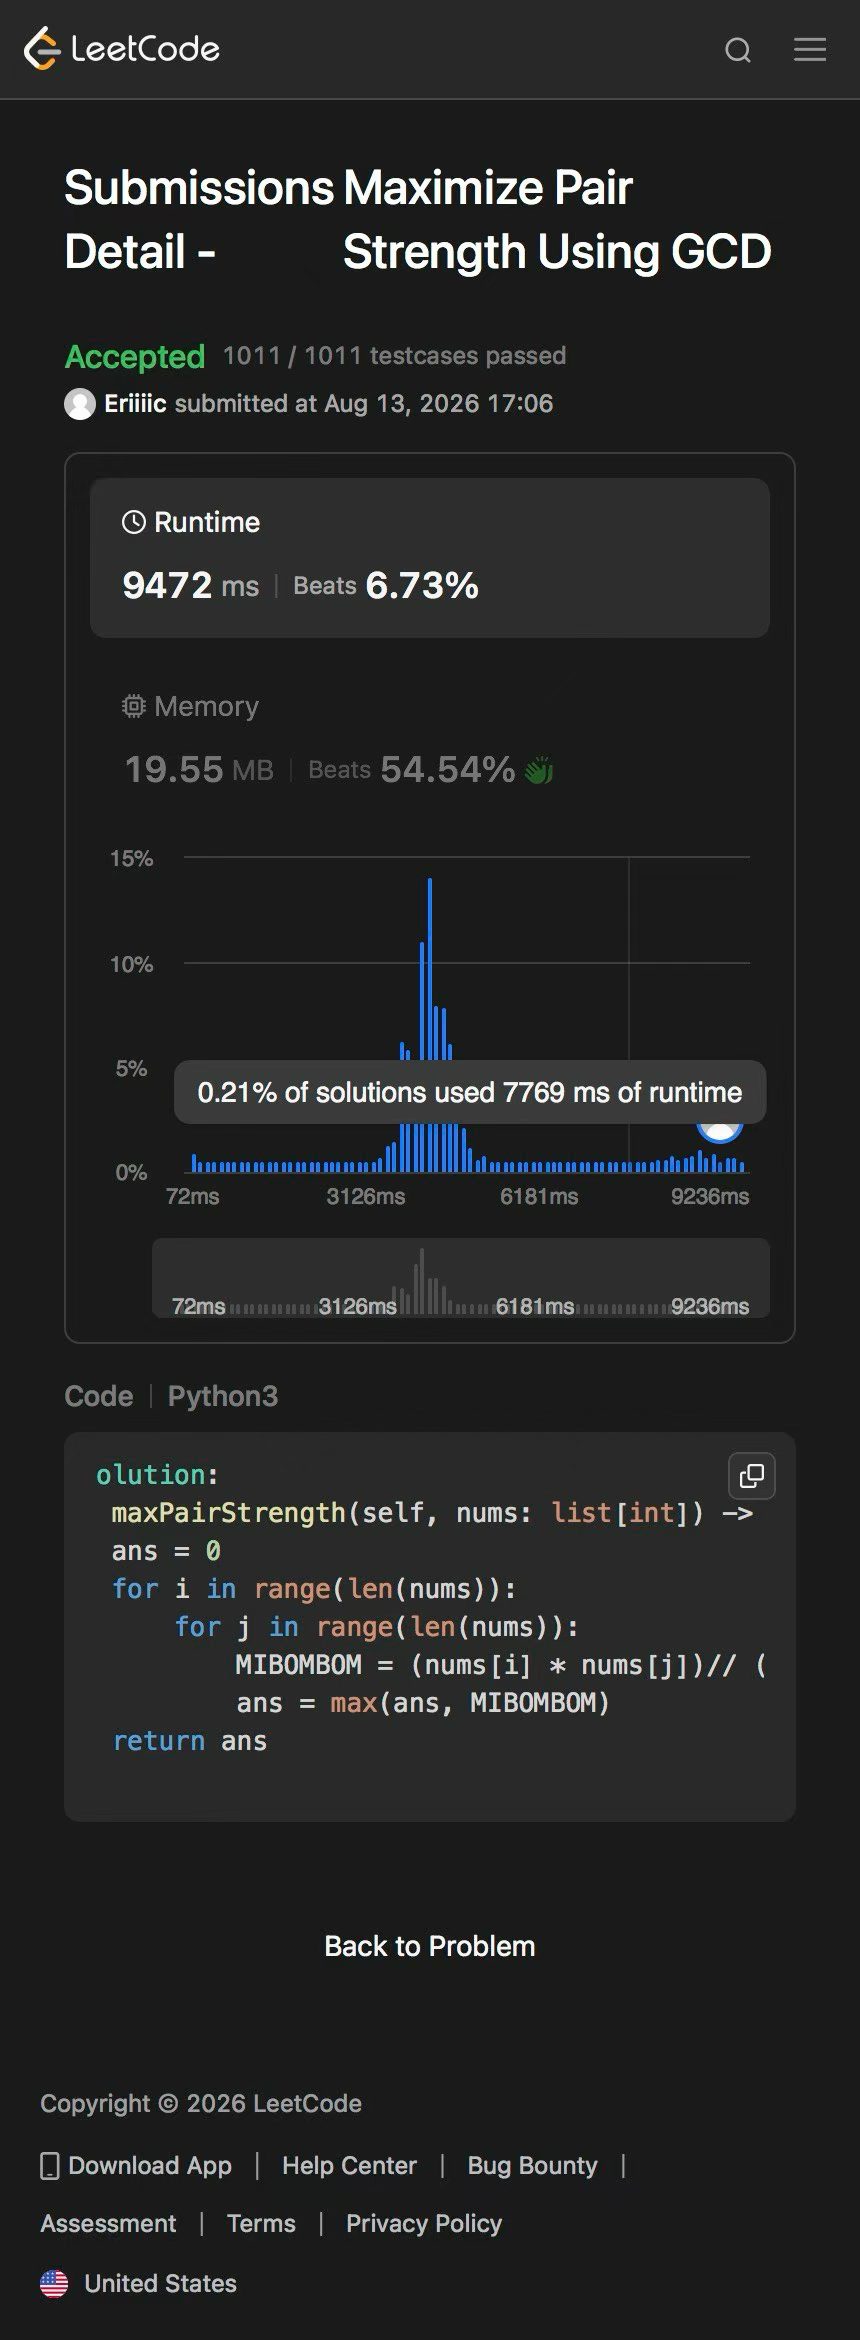Click the return ans code line
Image resolution: width=860 pixels, height=2340 pixels.
pos(190,1741)
